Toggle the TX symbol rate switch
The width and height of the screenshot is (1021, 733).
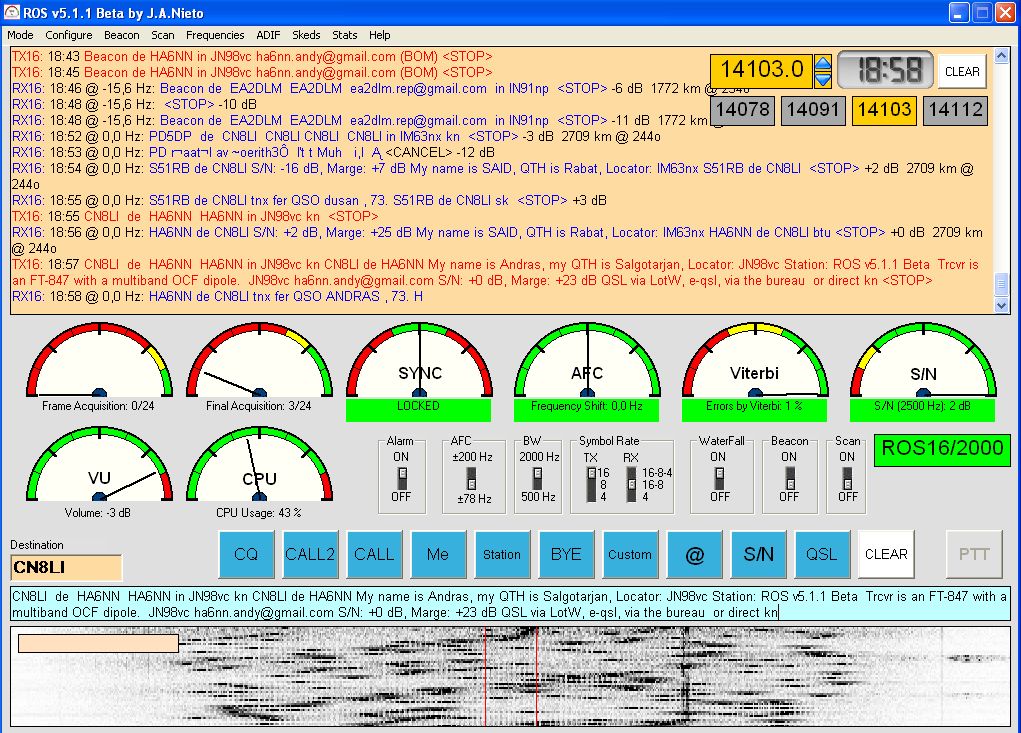pos(591,484)
